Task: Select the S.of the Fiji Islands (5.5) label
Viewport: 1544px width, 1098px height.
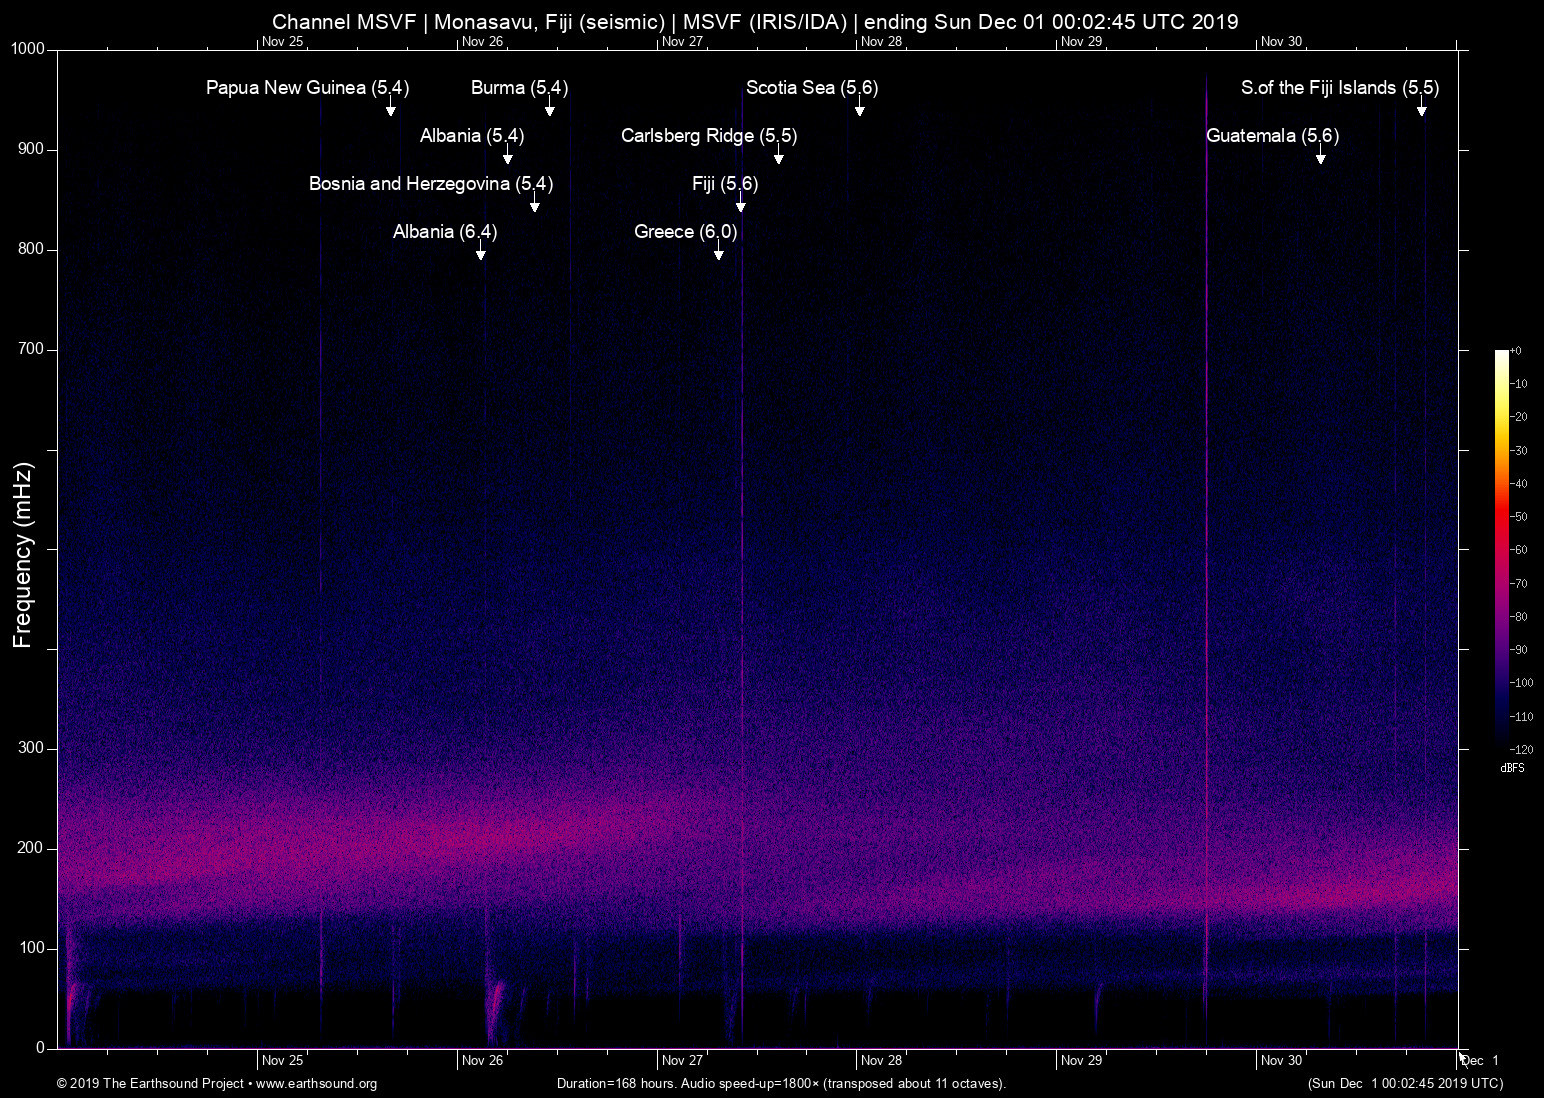Action: [x=1340, y=88]
